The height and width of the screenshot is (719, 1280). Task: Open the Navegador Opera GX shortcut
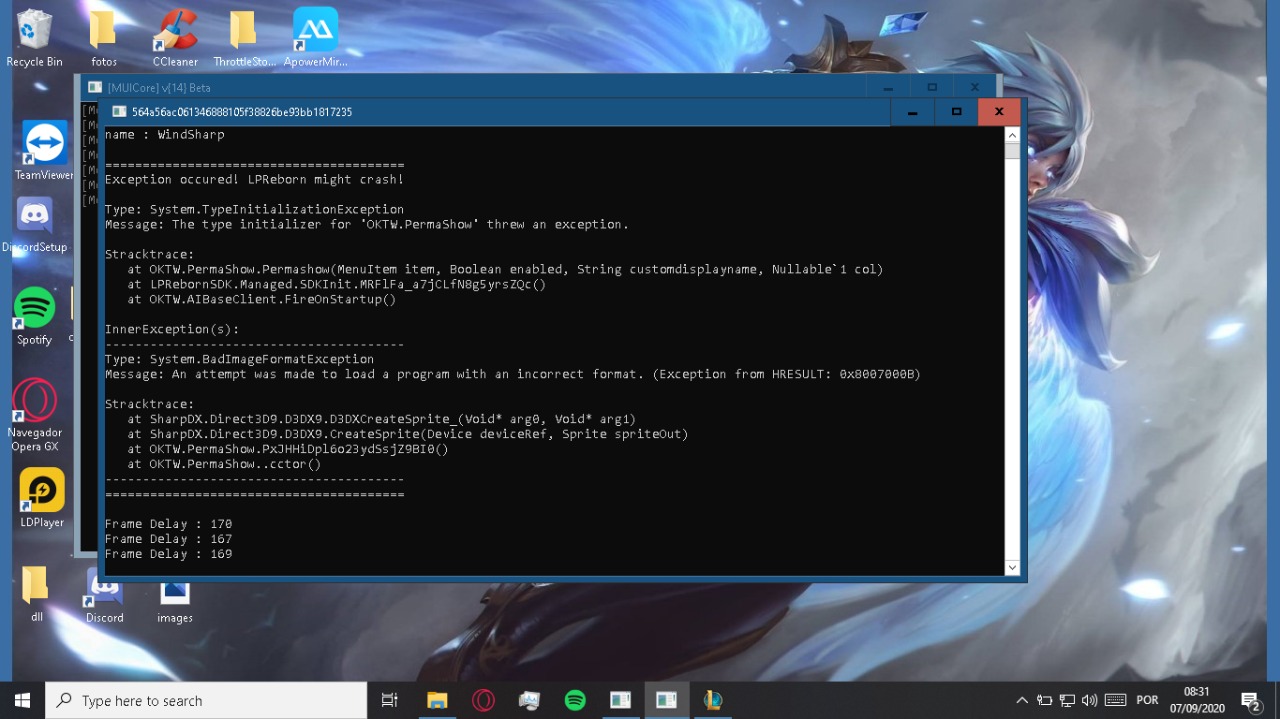[x=34, y=414]
